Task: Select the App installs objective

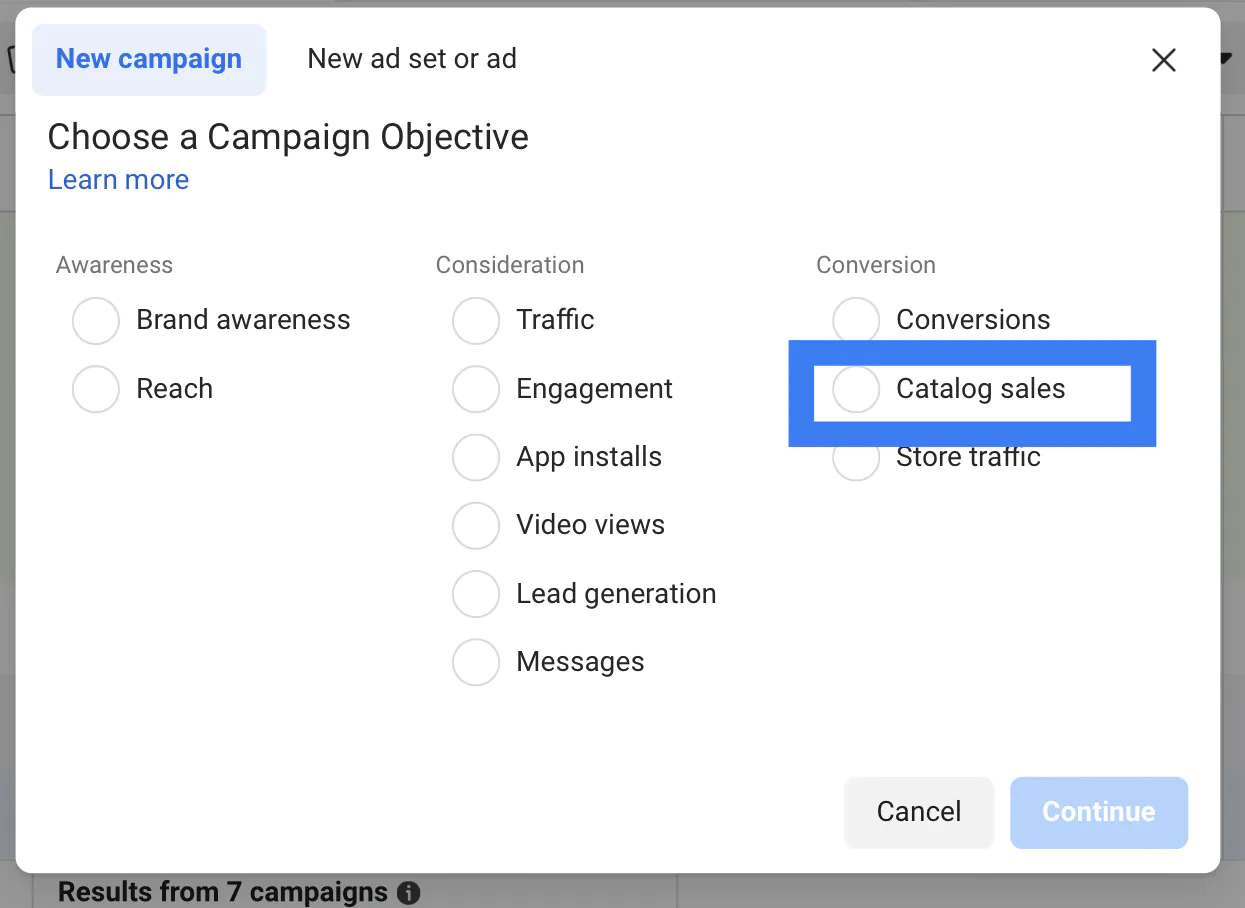Action: click(x=476, y=458)
